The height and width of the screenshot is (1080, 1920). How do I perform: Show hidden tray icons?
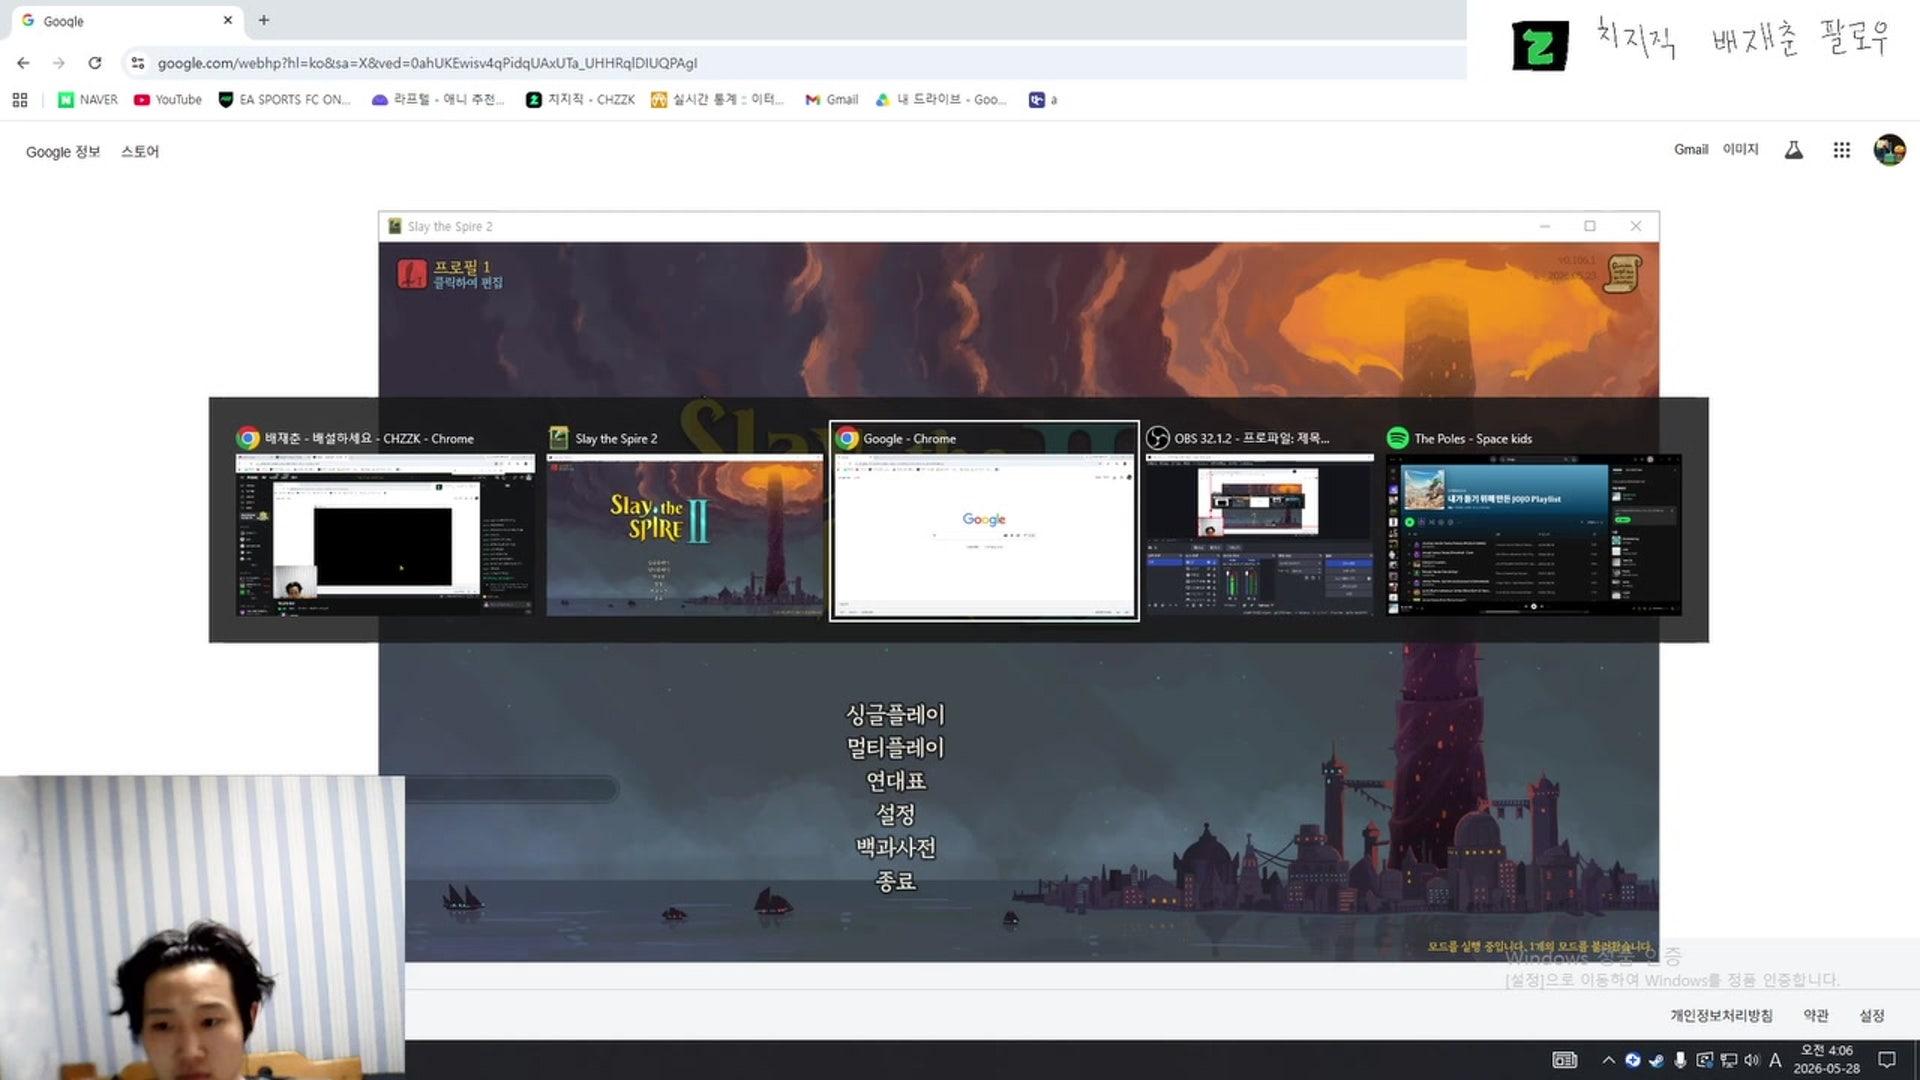point(1608,1060)
